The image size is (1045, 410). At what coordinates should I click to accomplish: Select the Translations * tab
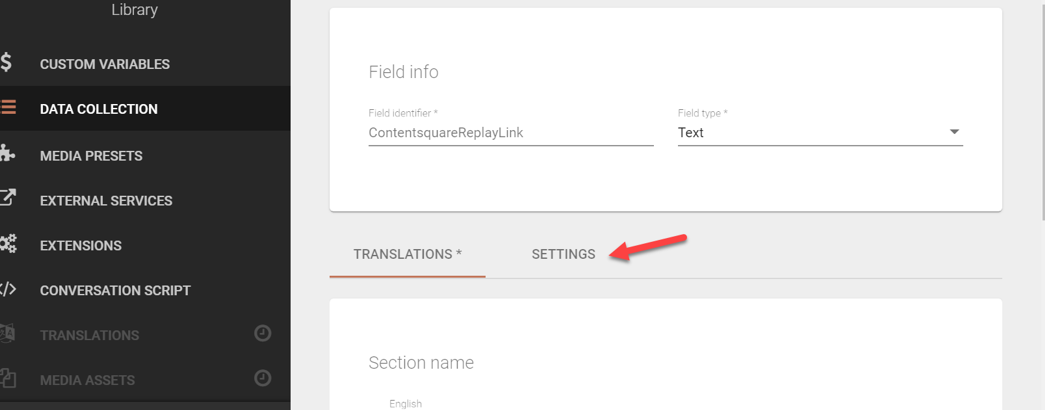point(407,254)
